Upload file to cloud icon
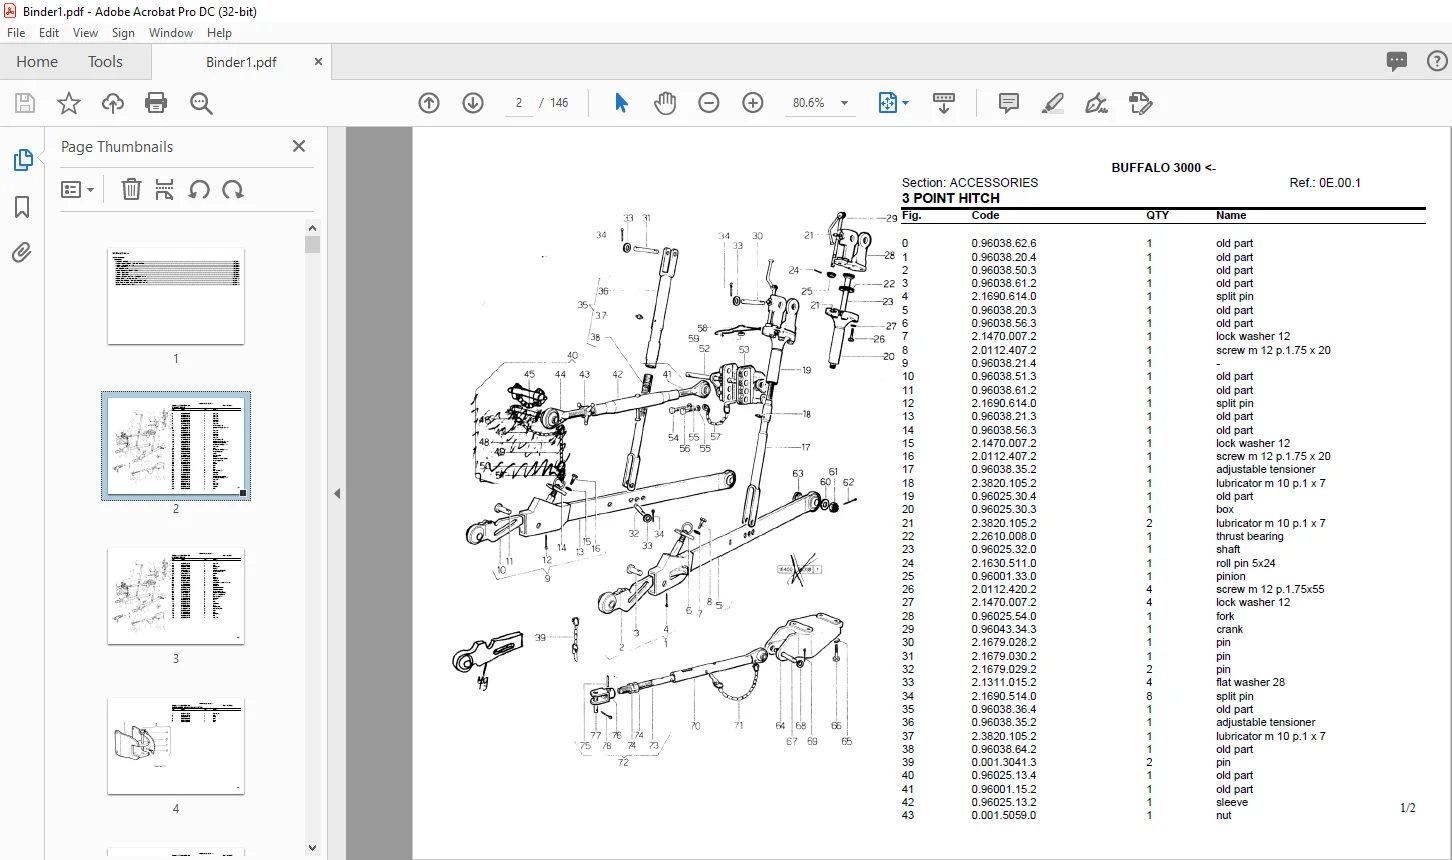1452x860 pixels. click(113, 103)
